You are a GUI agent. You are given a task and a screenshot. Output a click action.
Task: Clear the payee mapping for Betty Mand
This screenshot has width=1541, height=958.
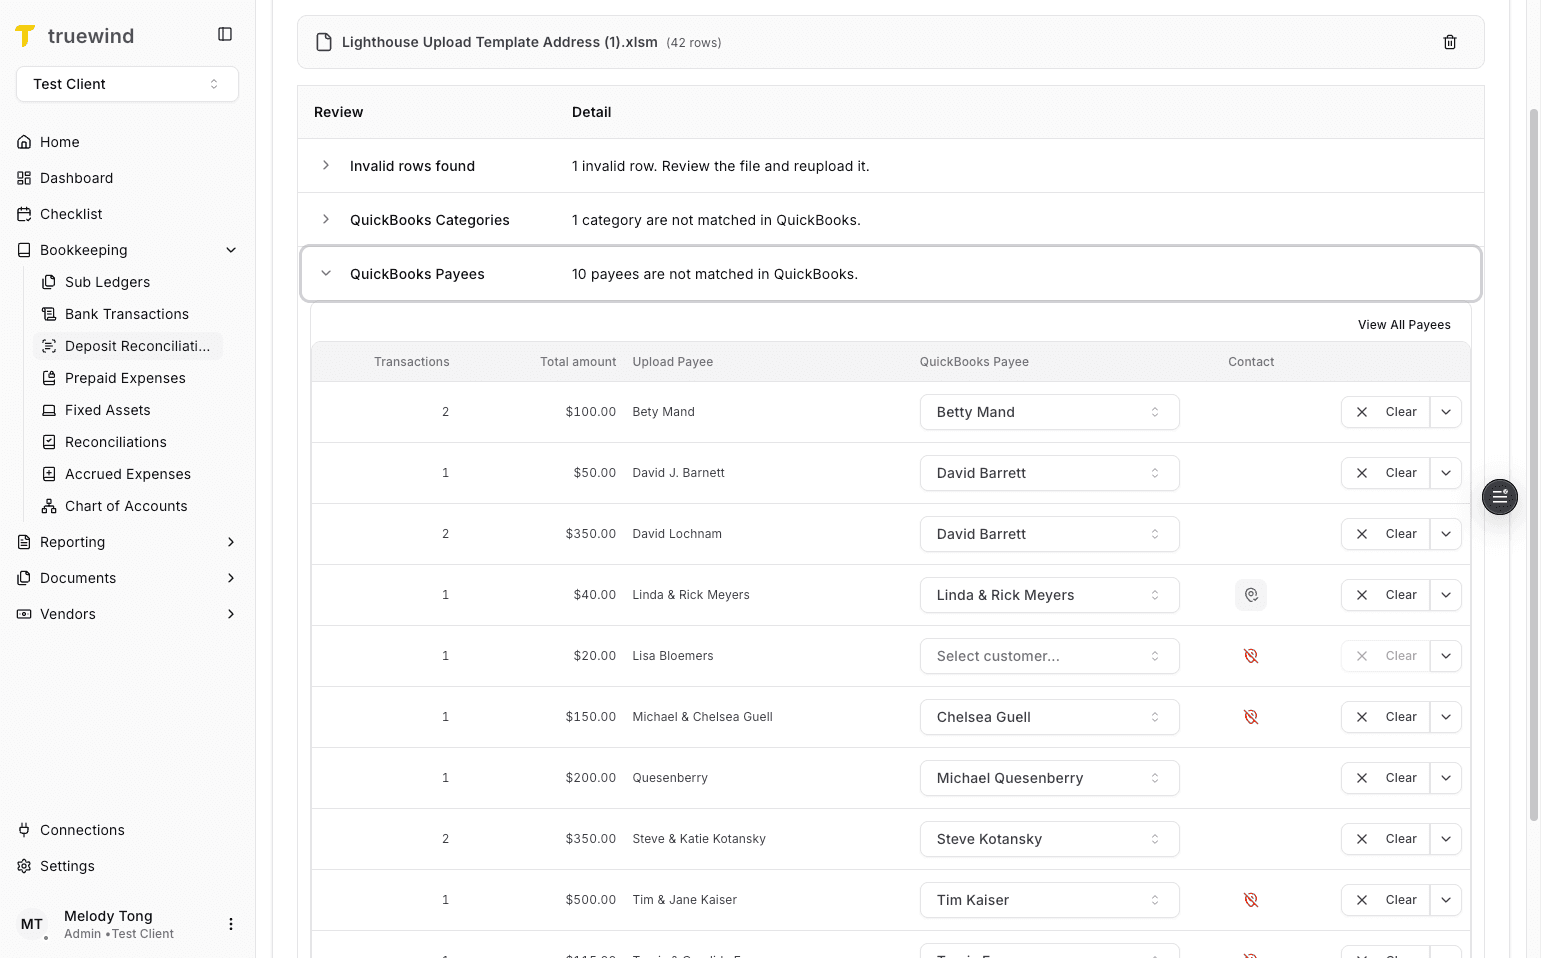coord(1385,411)
